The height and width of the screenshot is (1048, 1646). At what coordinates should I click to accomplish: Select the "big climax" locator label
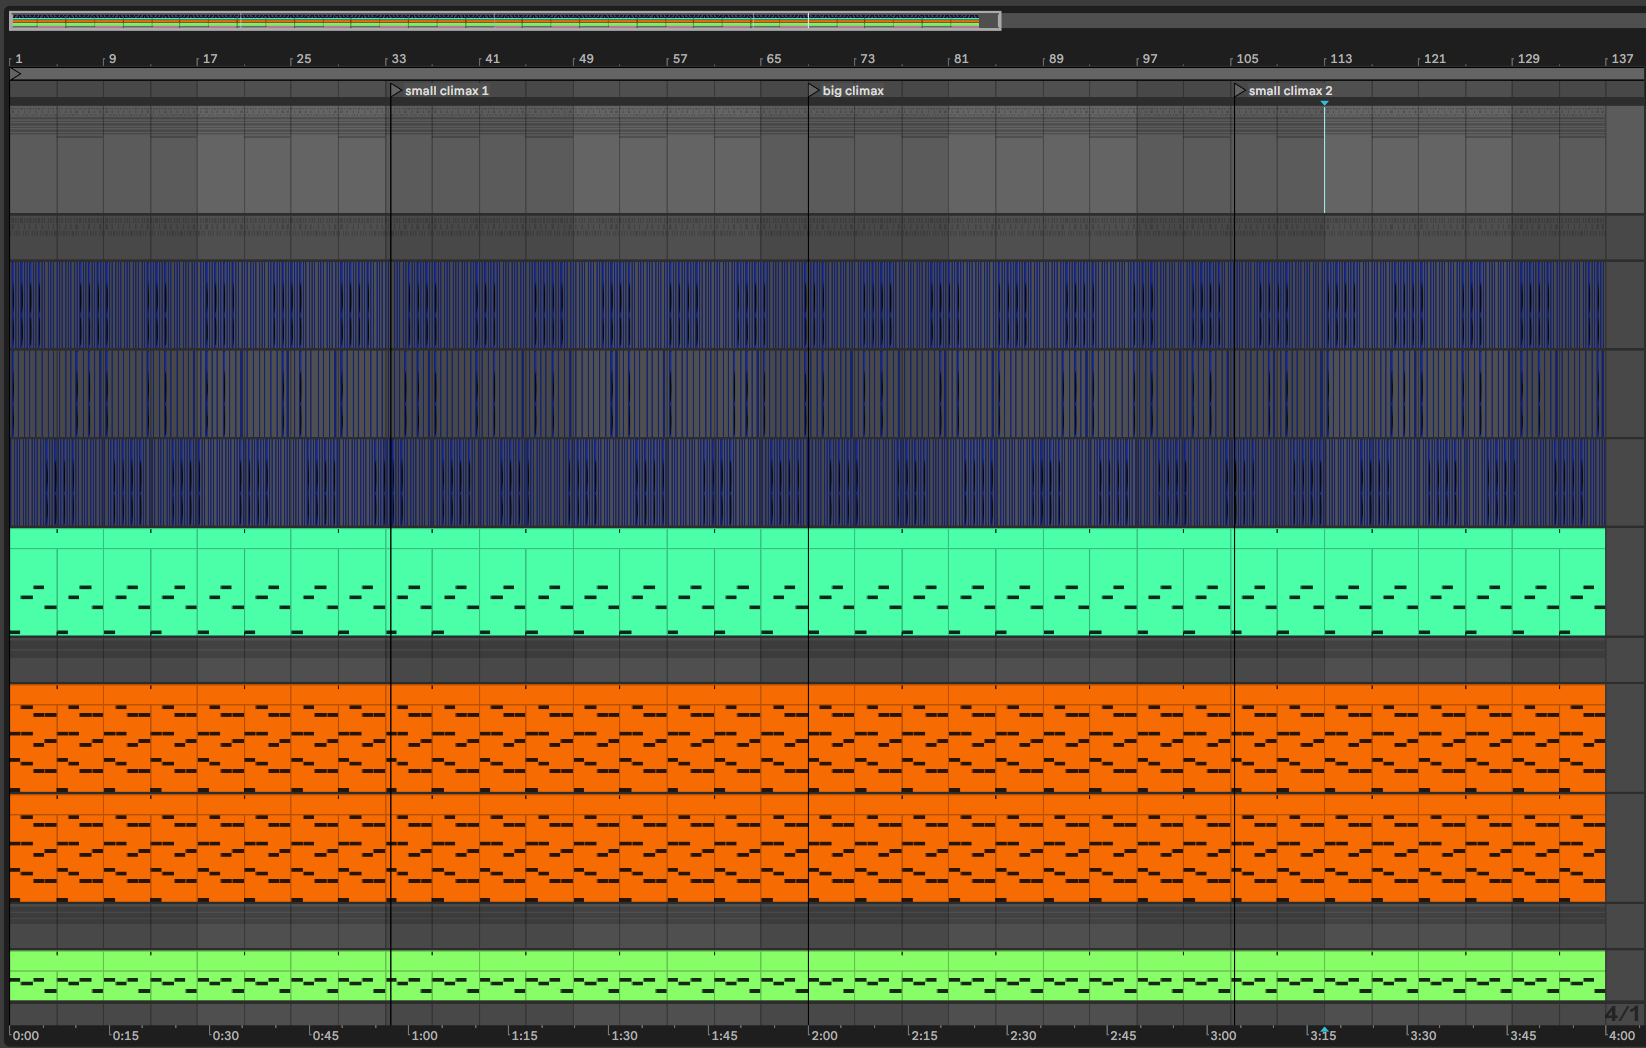[x=853, y=91]
